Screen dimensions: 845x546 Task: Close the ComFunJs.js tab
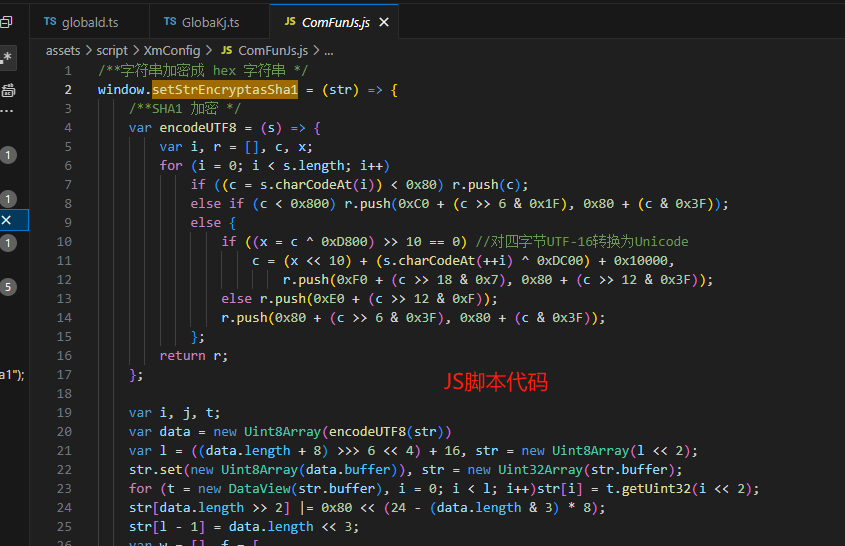pyautogui.click(x=384, y=22)
